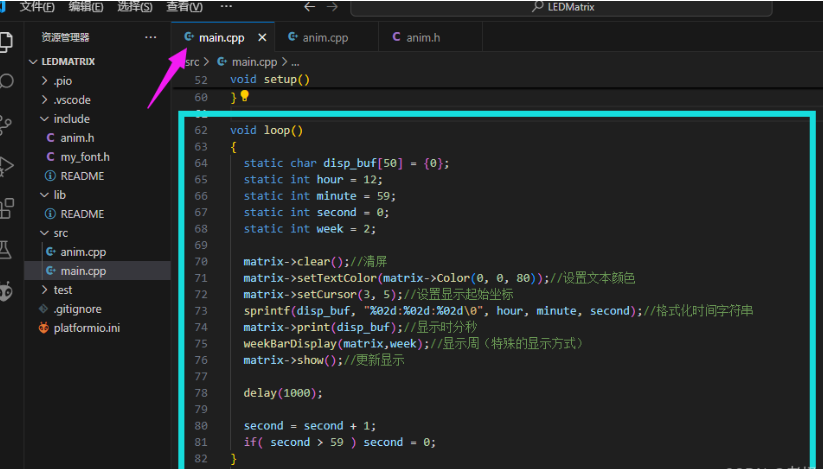Open explorer panel more actions ellipsis

point(151,37)
